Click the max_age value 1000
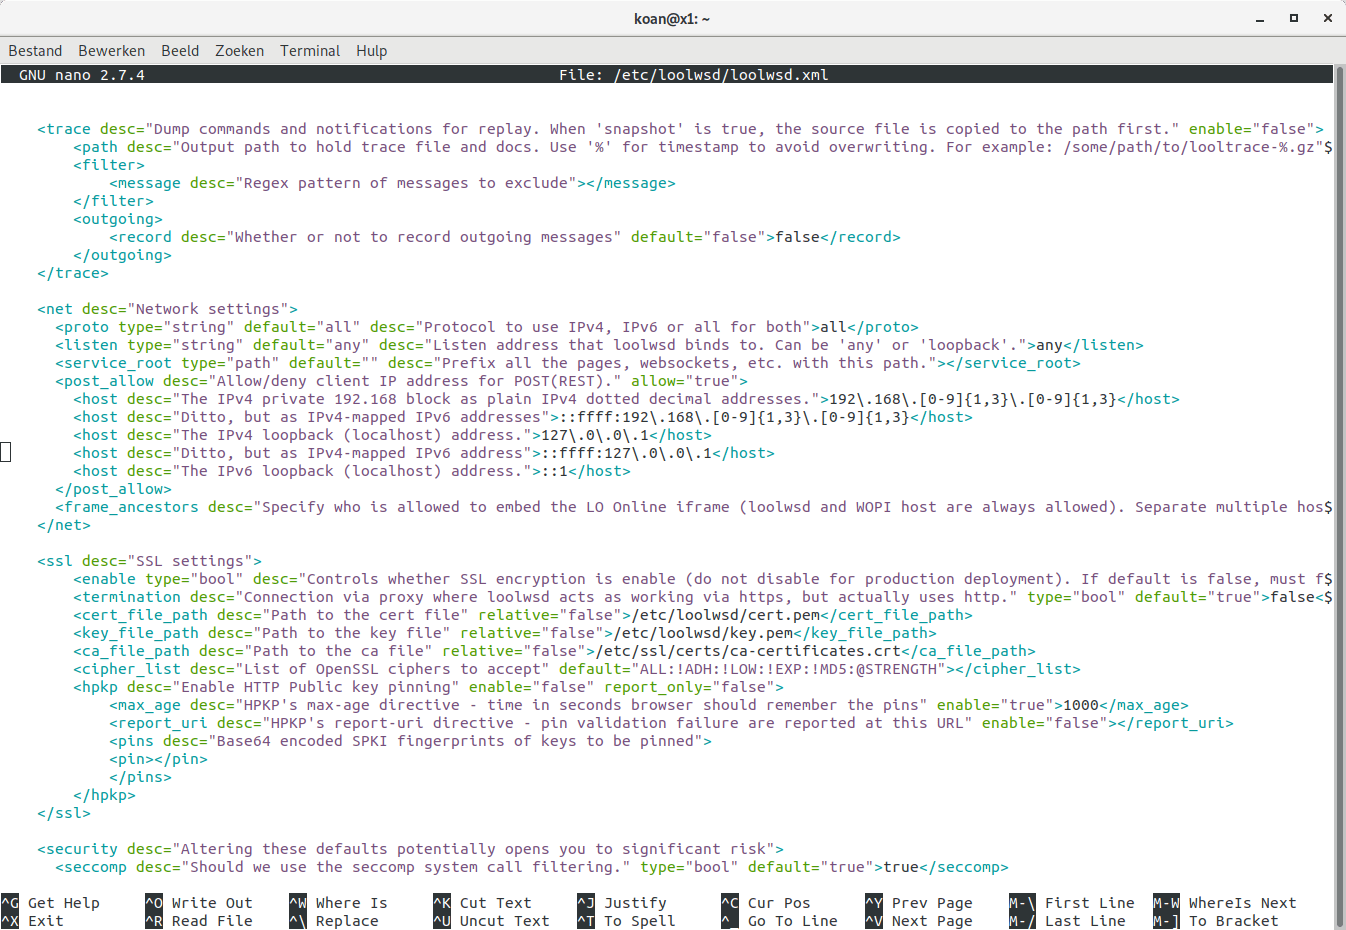This screenshot has height=930, width=1346. pyautogui.click(x=1081, y=705)
